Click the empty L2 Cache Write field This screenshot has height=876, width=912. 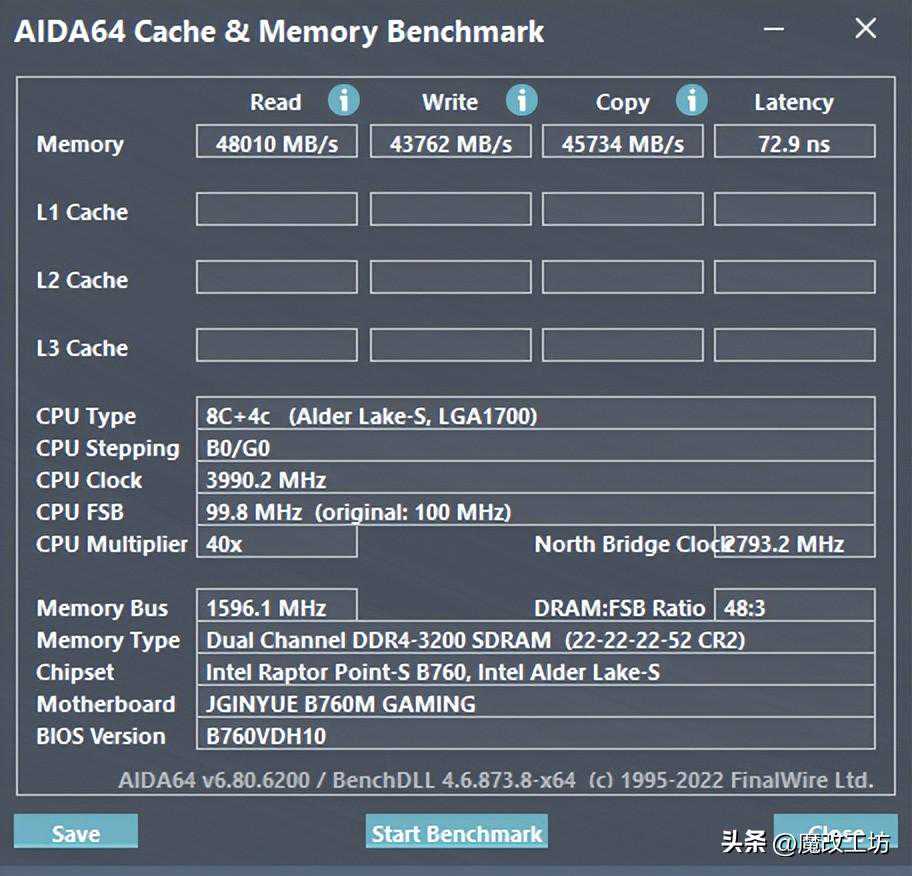click(x=451, y=278)
